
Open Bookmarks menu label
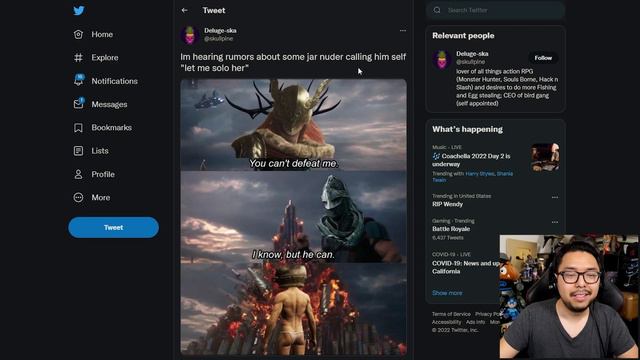[x=112, y=127]
